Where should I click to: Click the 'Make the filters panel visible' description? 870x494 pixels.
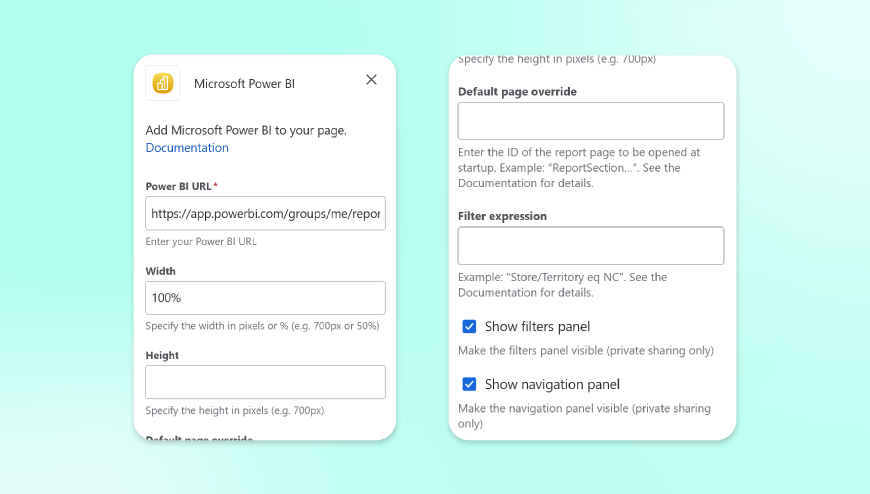tap(586, 351)
